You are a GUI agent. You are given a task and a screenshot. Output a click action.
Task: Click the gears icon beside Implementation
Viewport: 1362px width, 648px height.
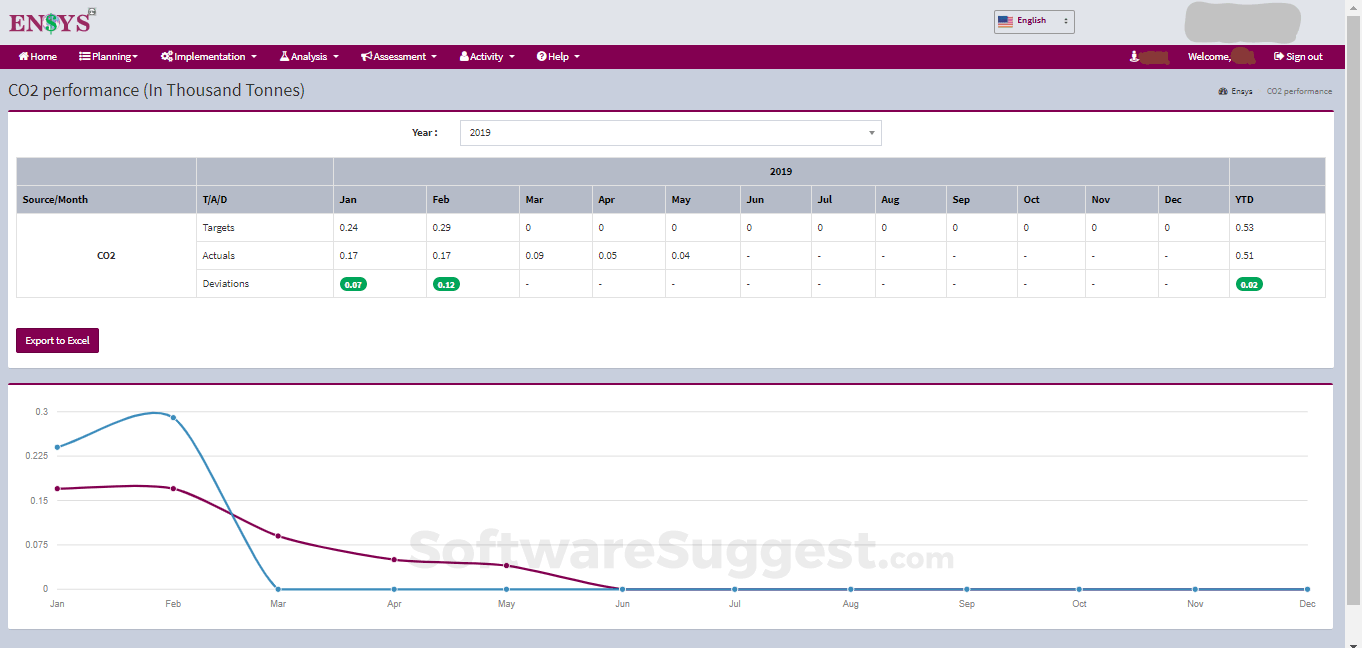pos(167,57)
